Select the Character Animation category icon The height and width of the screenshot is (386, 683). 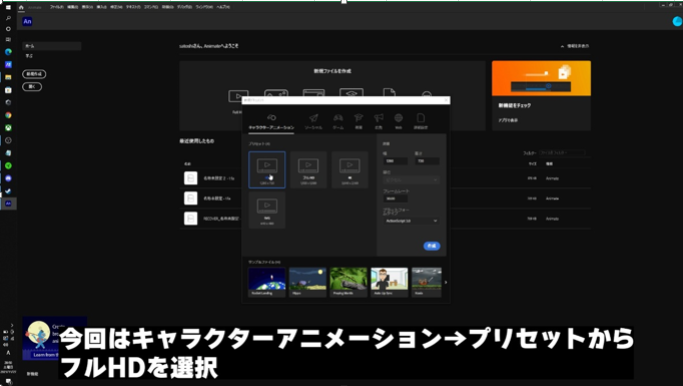271,118
